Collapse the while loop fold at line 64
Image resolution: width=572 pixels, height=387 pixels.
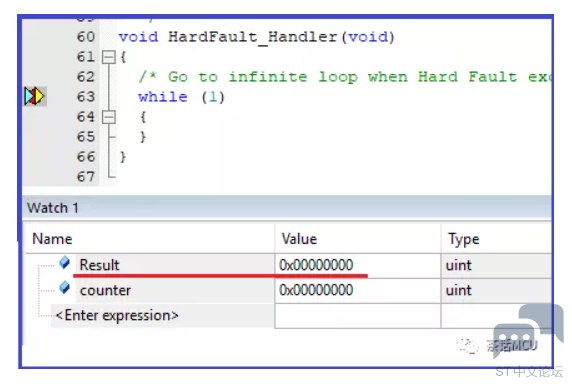click(x=108, y=117)
